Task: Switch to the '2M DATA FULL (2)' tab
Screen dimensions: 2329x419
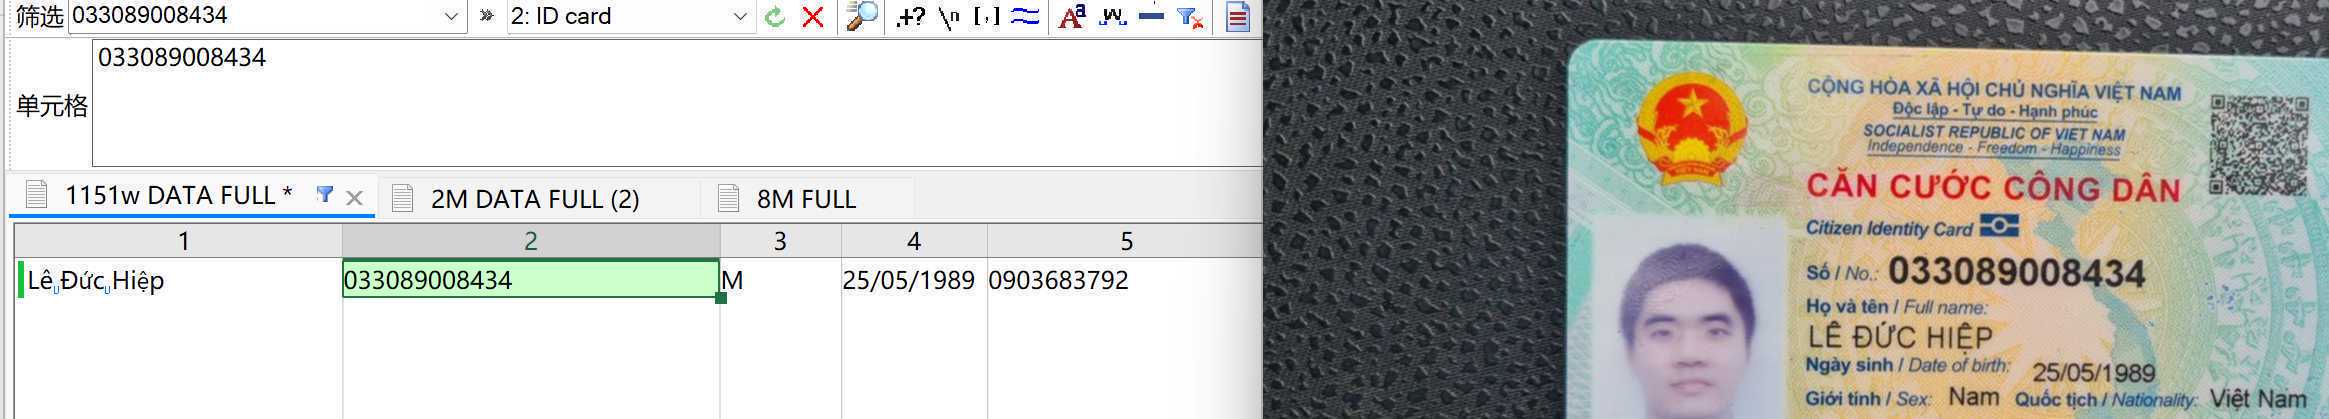Action: pos(535,199)
